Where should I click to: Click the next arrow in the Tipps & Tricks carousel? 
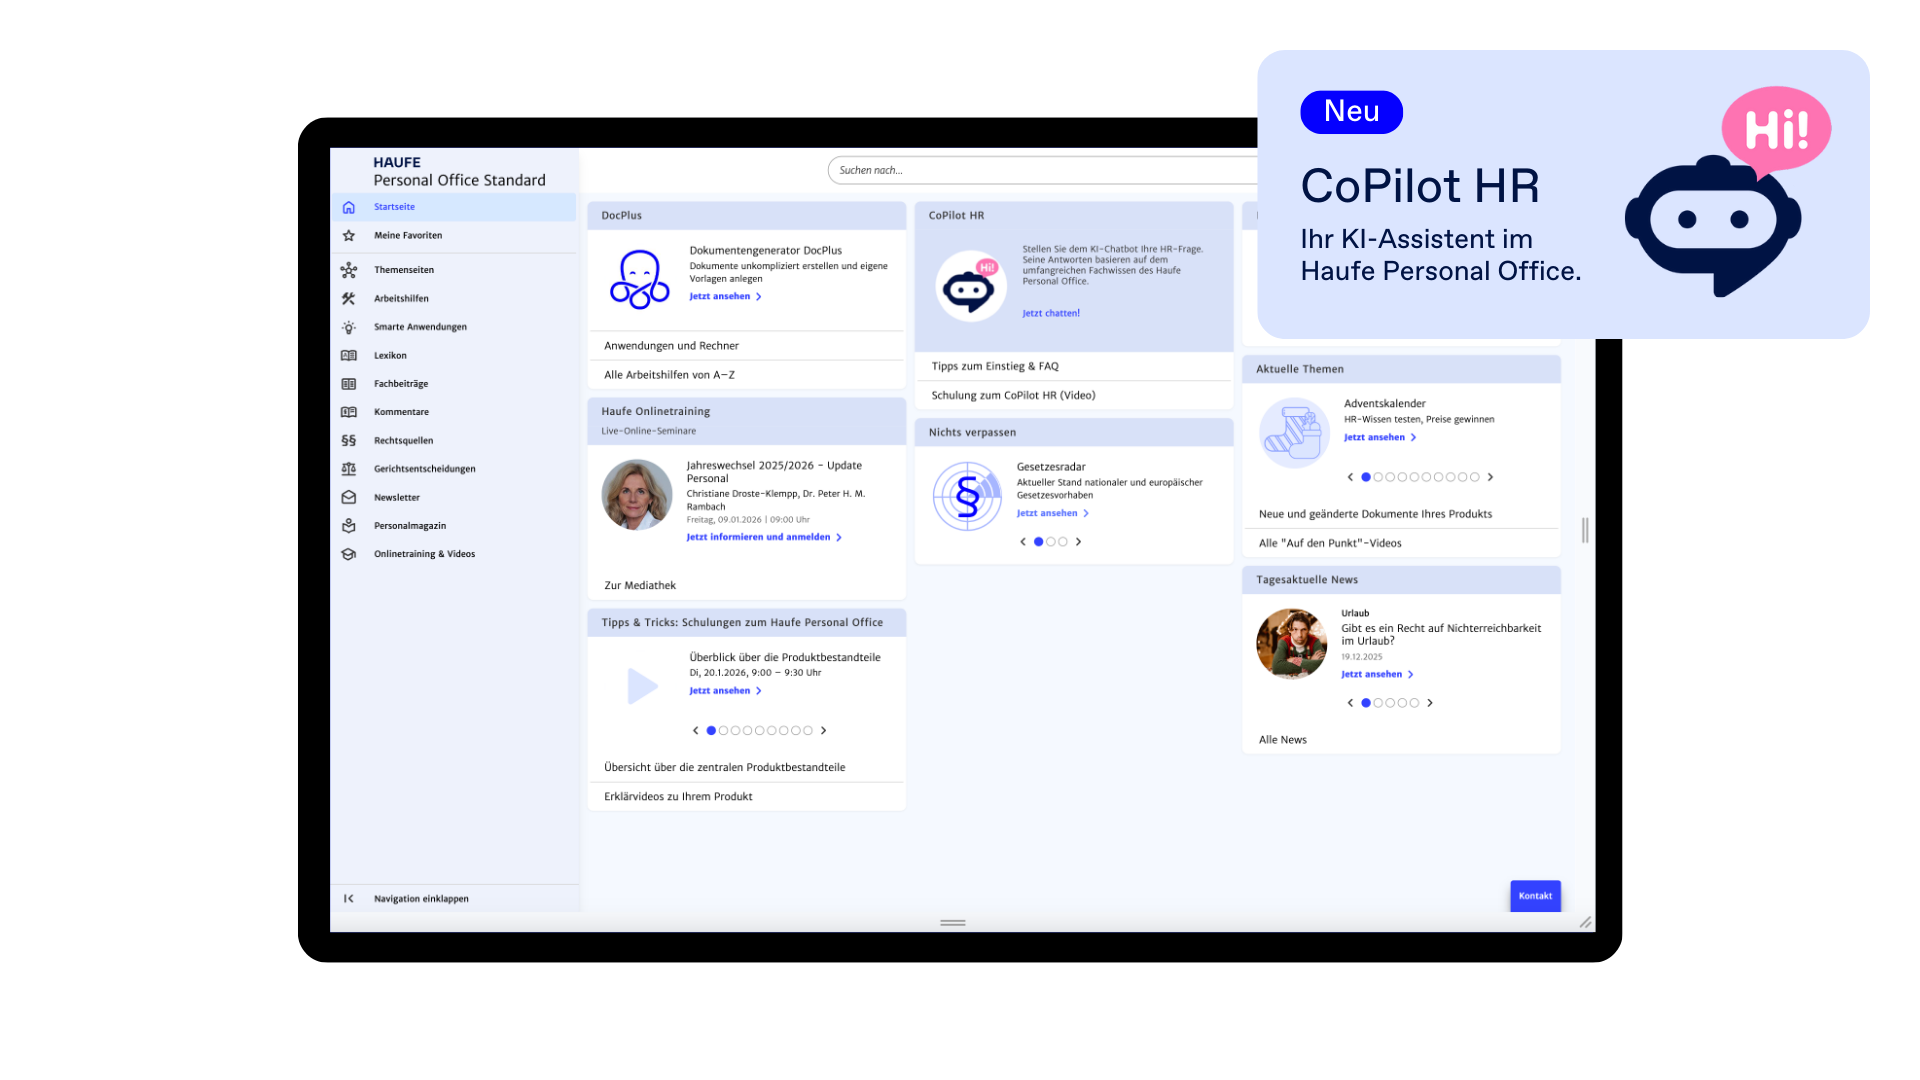(823, 731)
